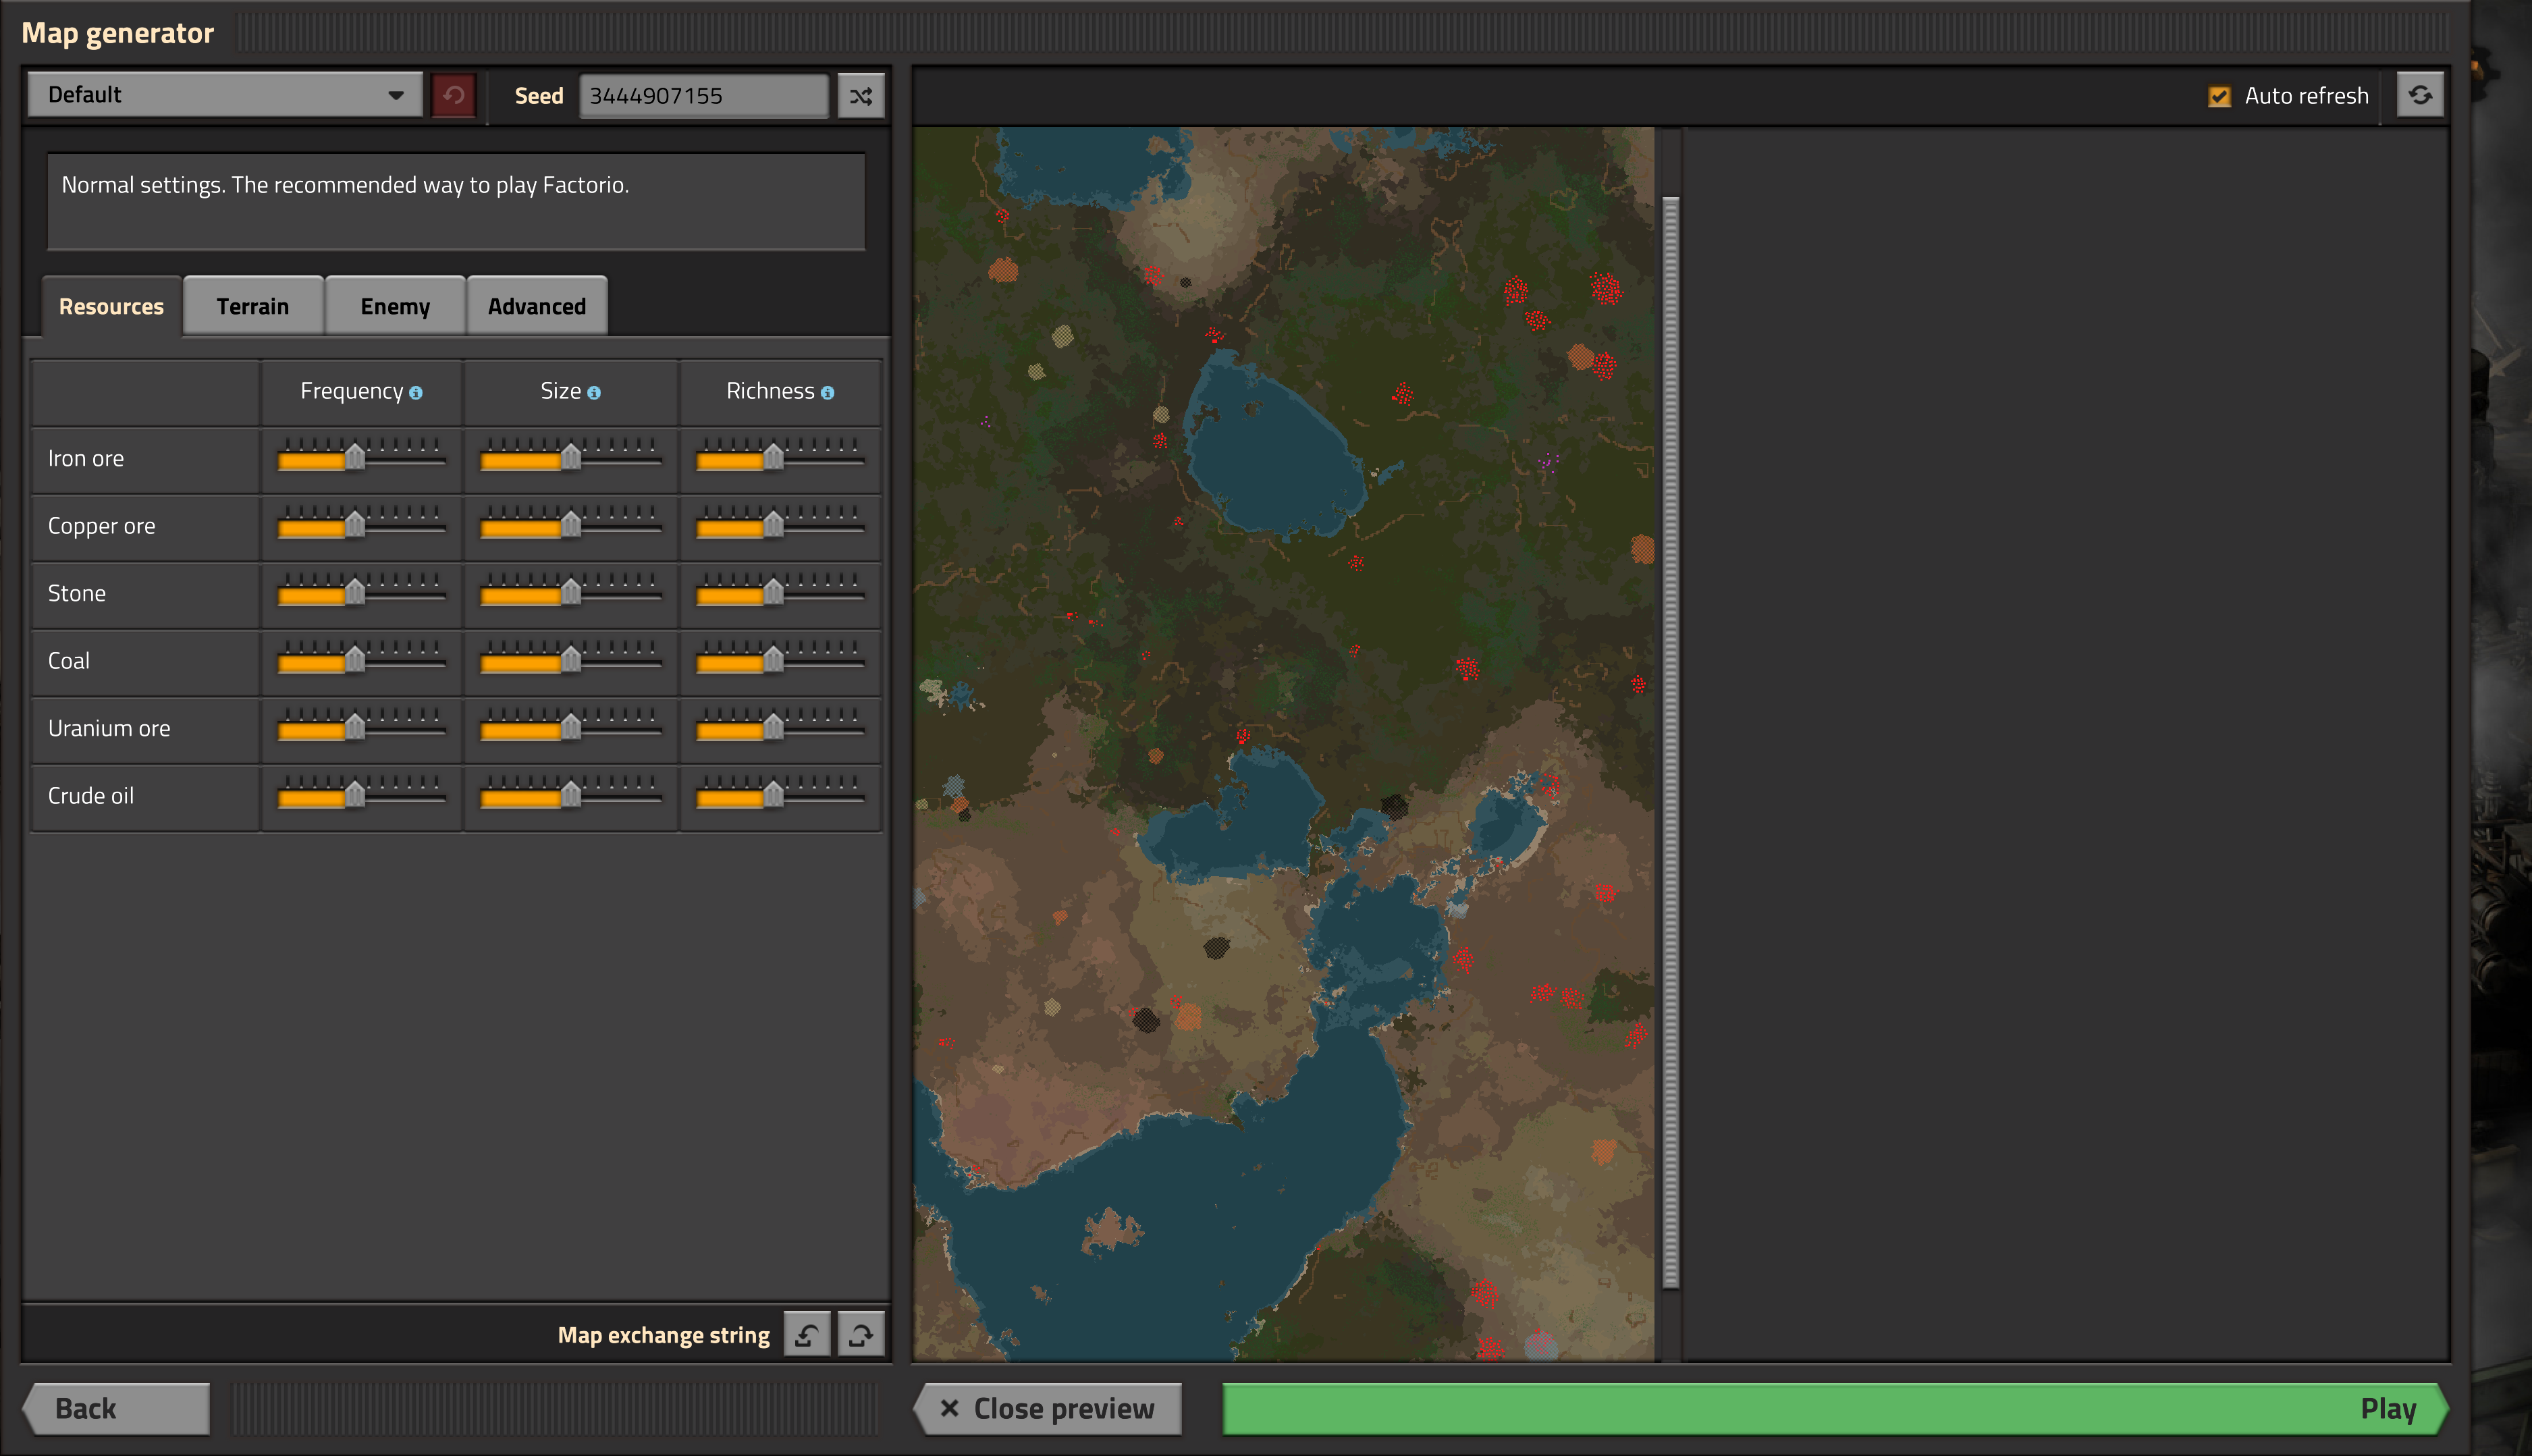Toggle the Auto refresh checkbox
This screenshot has width=2532, height=1456.
[x=2219, y=96]
